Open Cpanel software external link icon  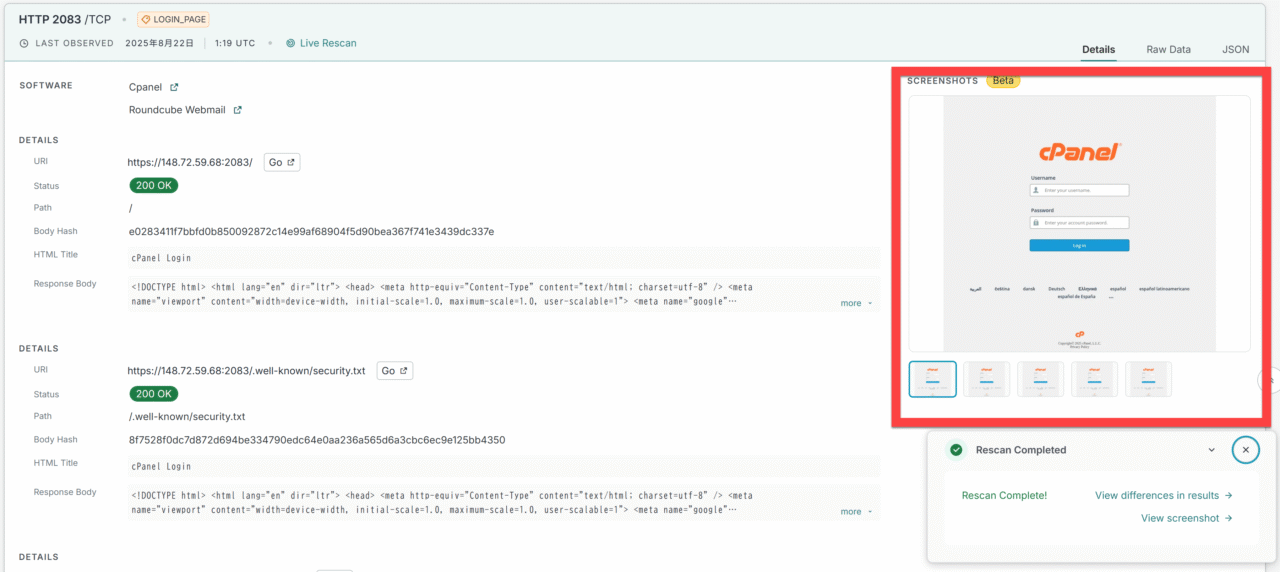pos(174,88)
